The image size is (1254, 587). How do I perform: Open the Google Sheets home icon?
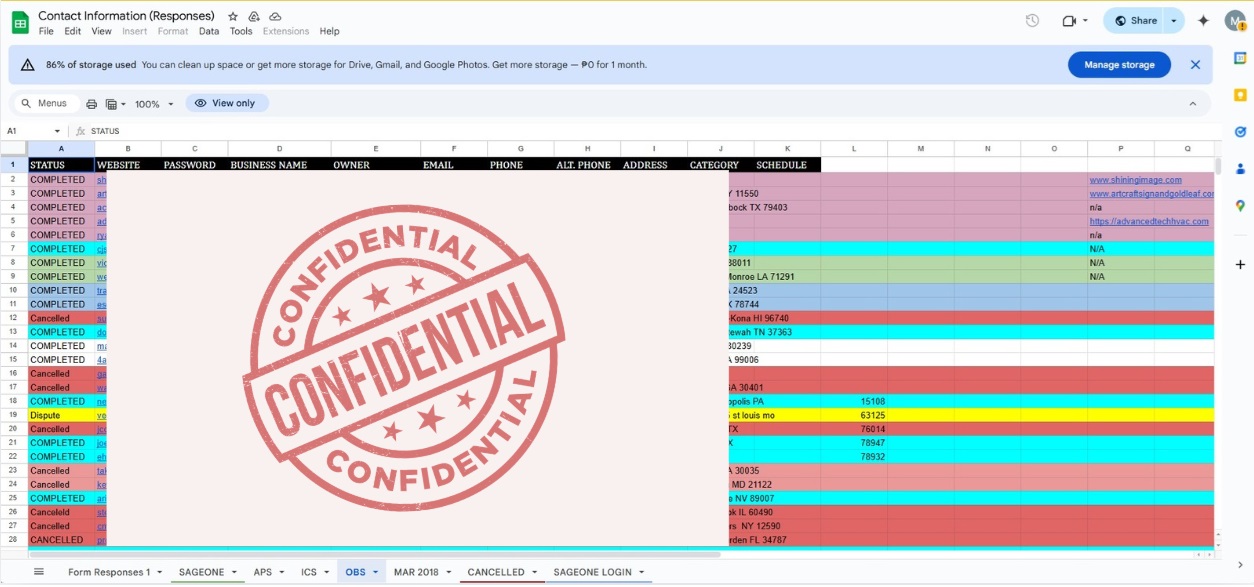coord(19,22)
